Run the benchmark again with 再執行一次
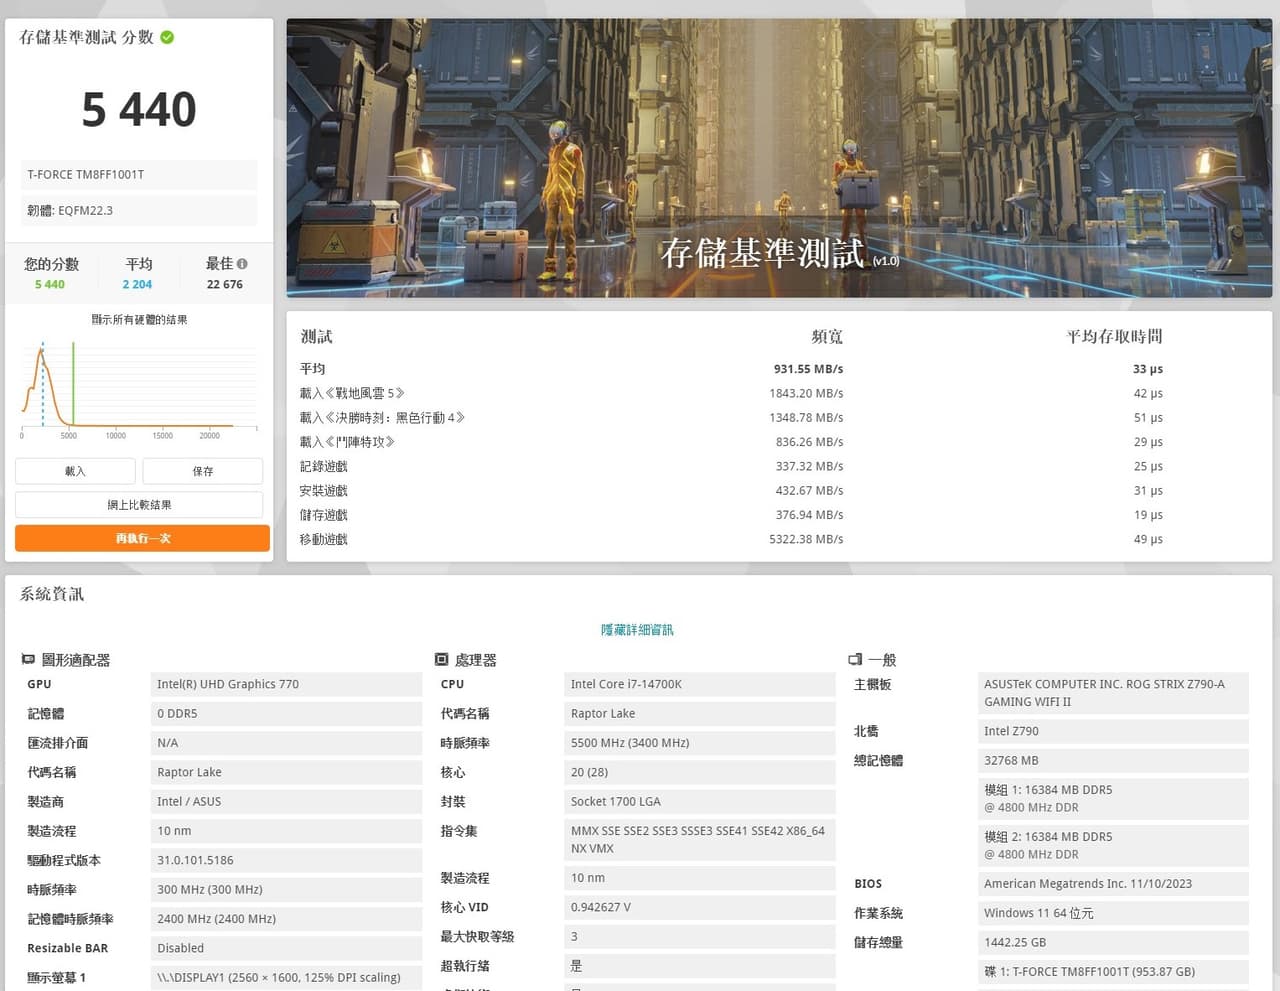Screen dimensions: 1280x991 point(142,538)
